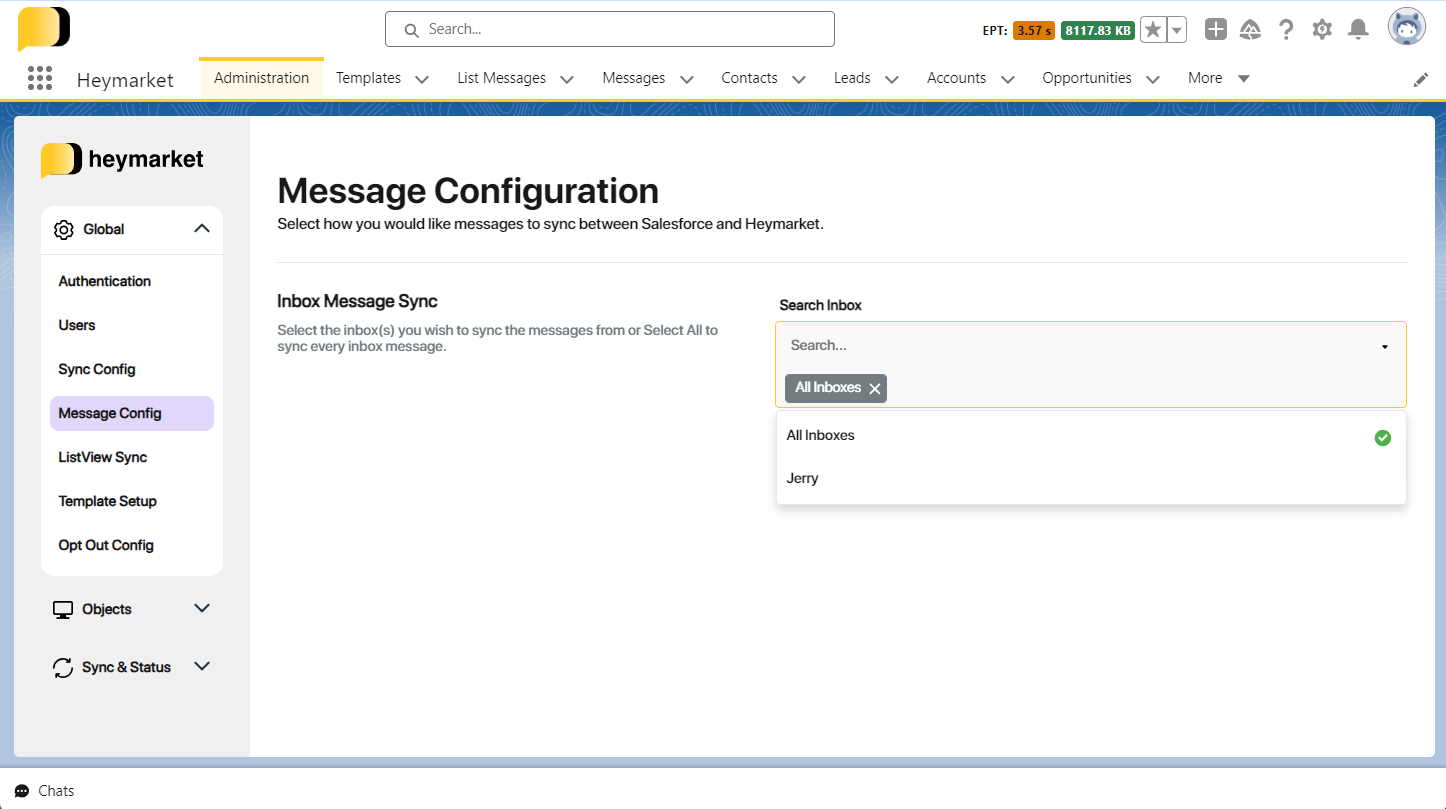Open the notifications bell icon
The height and width of the screenshot is (809, 1446).
tap(1358, 30)
